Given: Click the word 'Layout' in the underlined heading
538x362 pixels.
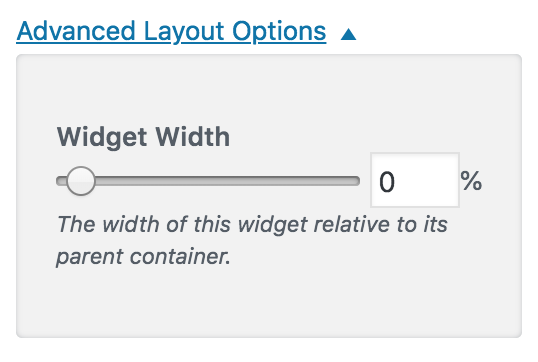Looking at the screenshot, I should 184,32.
